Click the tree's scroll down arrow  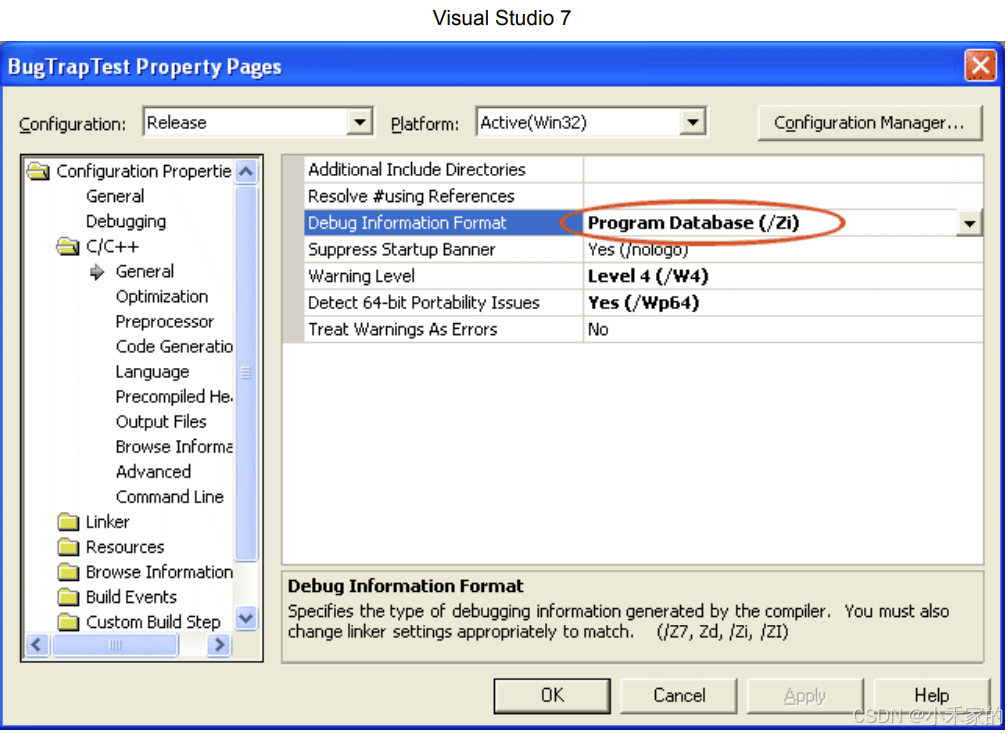pos(246,618)
